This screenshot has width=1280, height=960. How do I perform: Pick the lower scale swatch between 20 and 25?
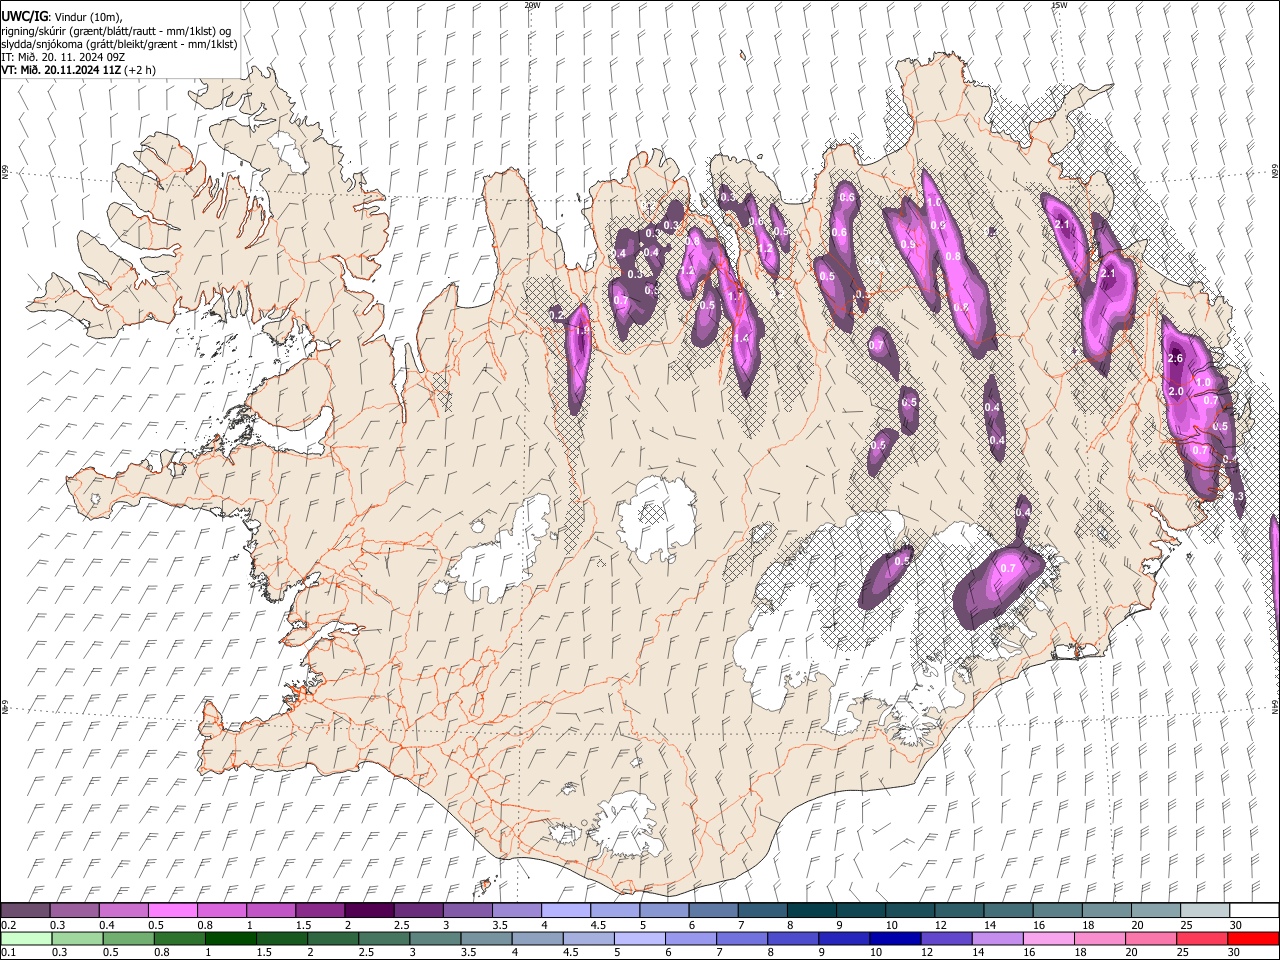point(1151,939)
